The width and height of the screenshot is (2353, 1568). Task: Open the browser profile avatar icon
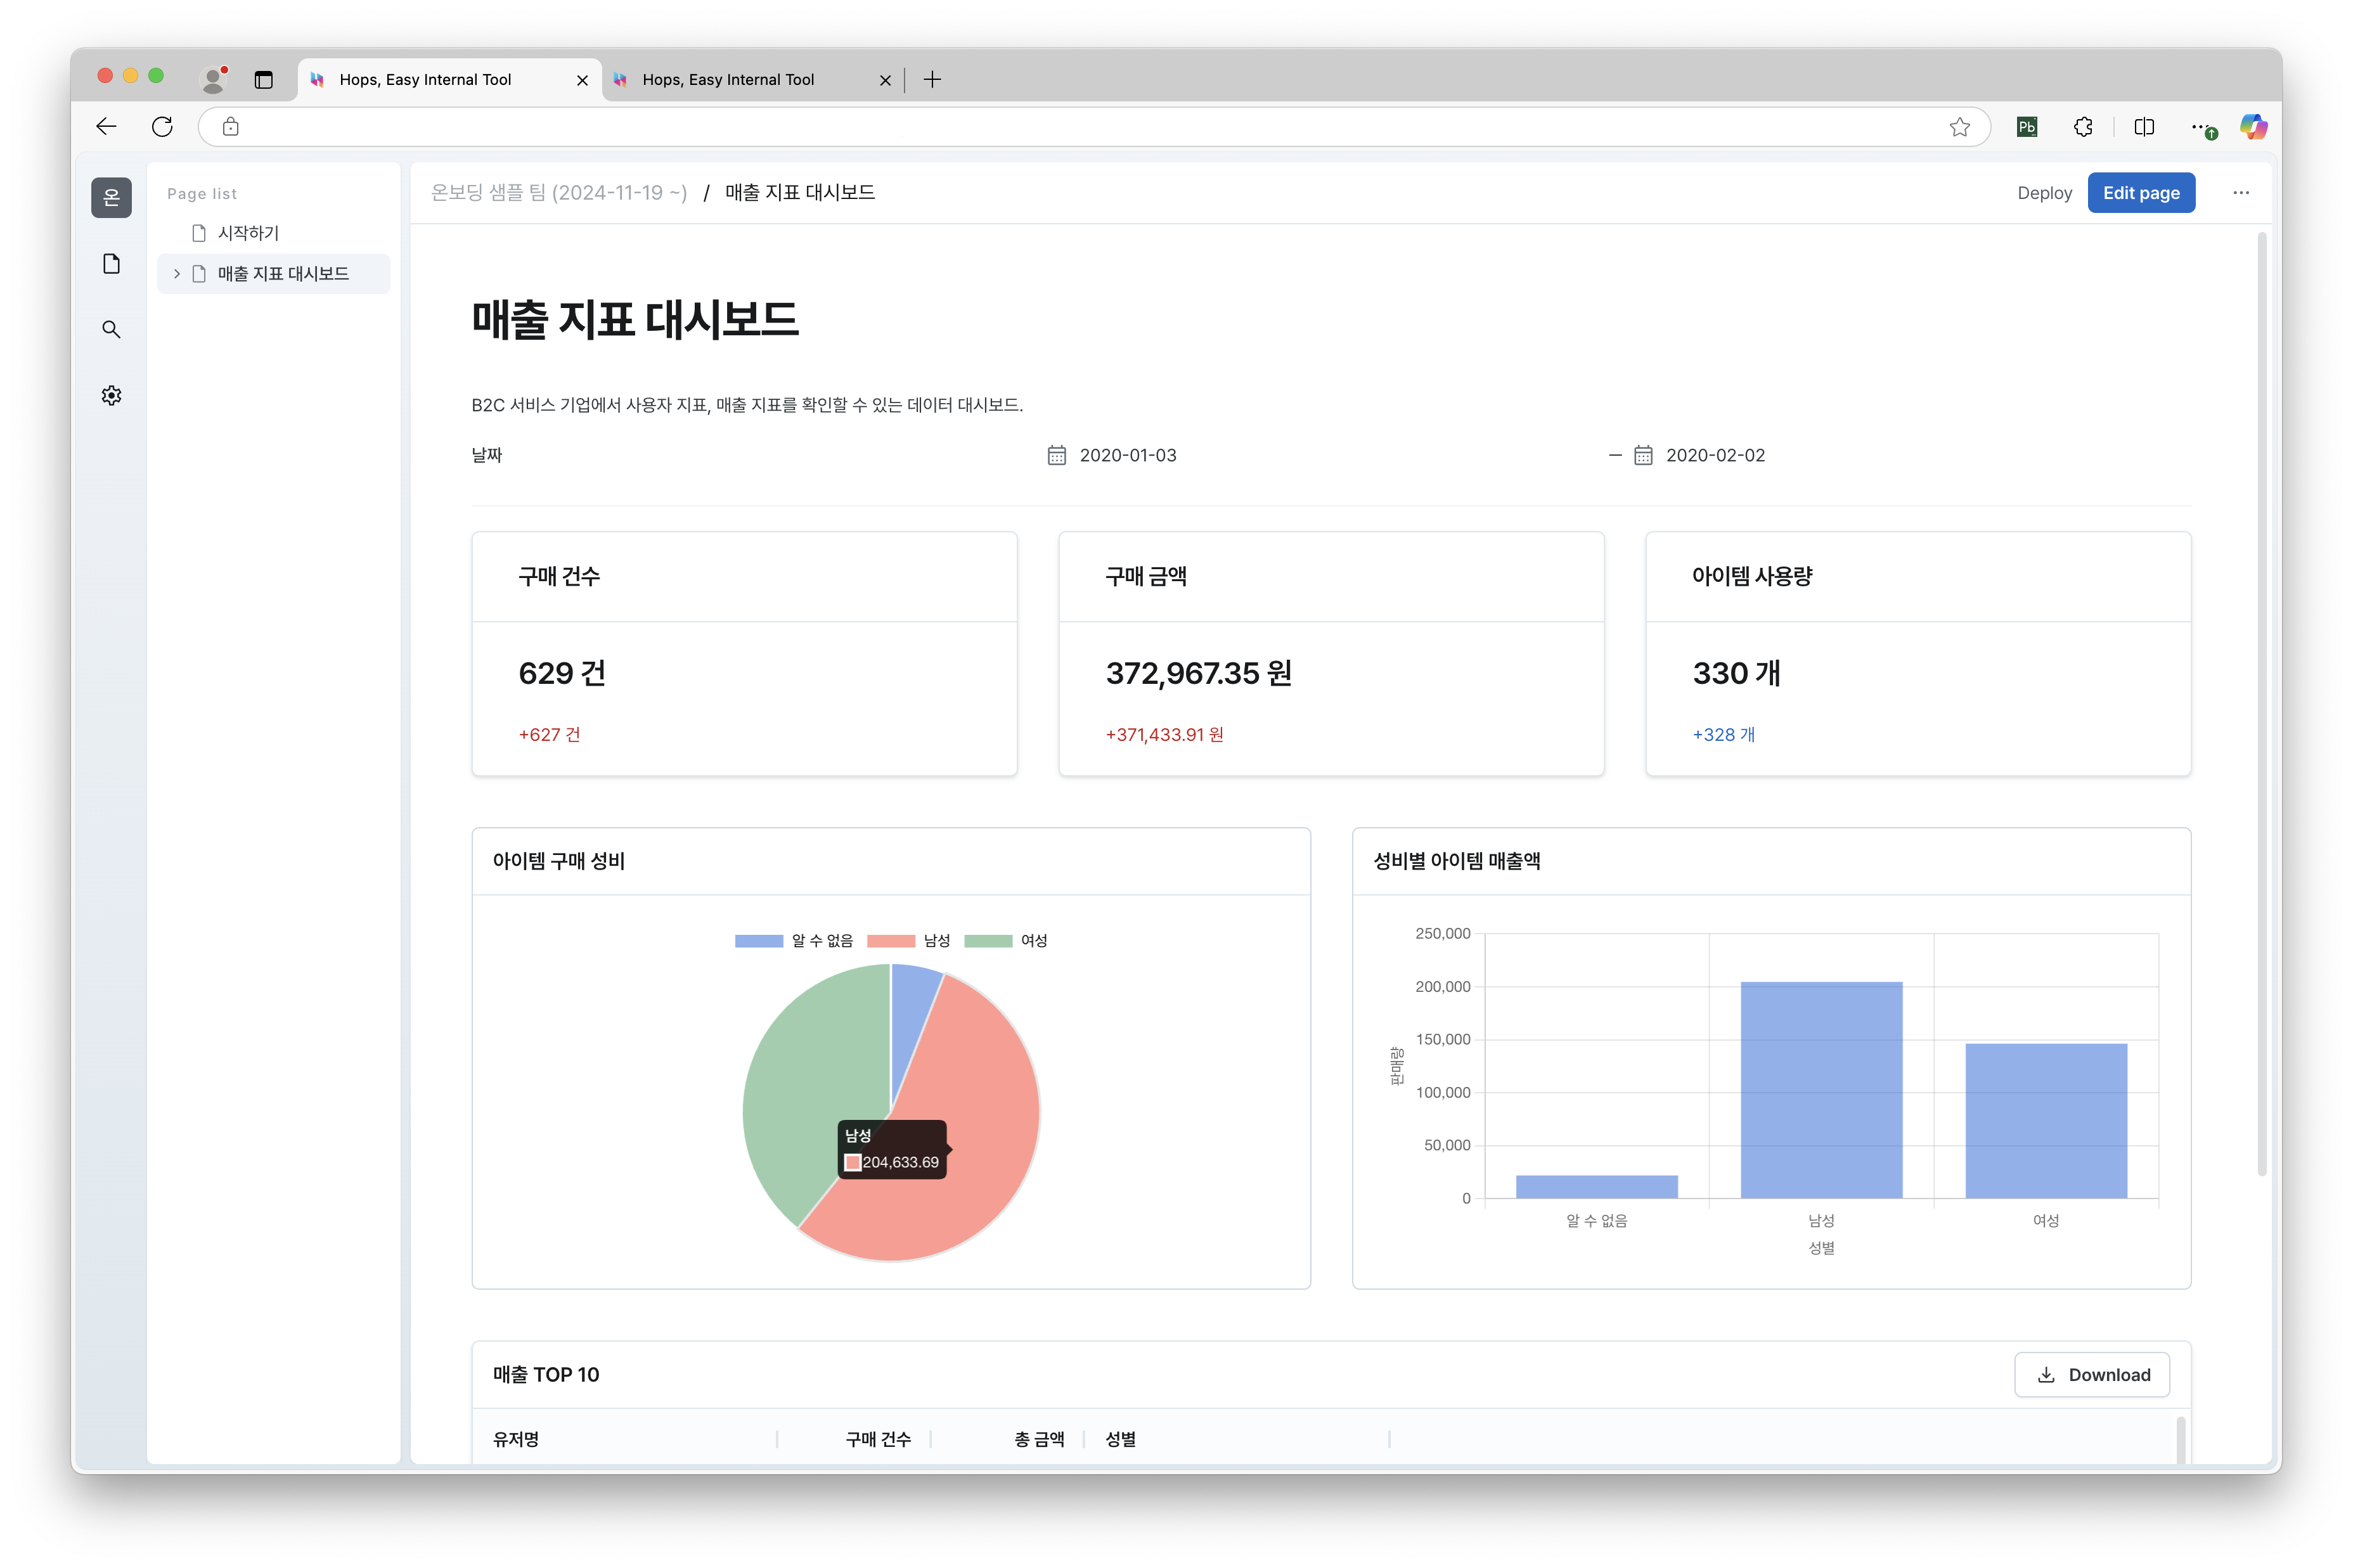click(213, 79)
